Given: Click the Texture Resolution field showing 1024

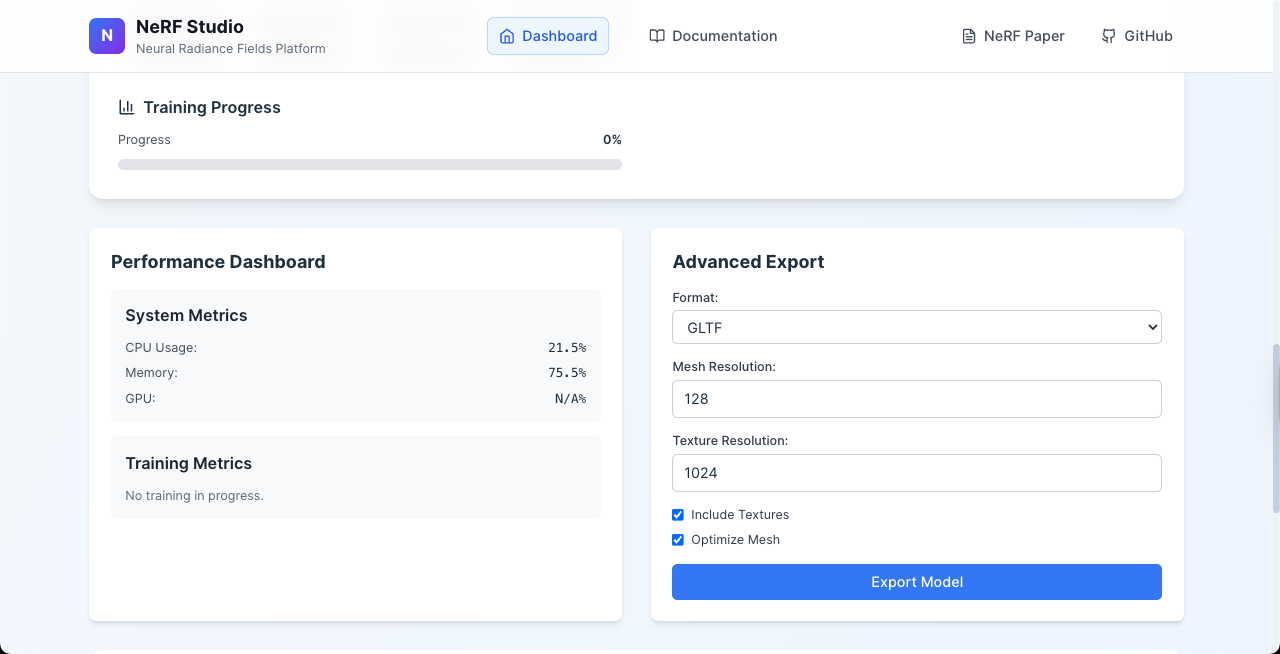Looking at the screenshot, I should [x=917, y=473].
